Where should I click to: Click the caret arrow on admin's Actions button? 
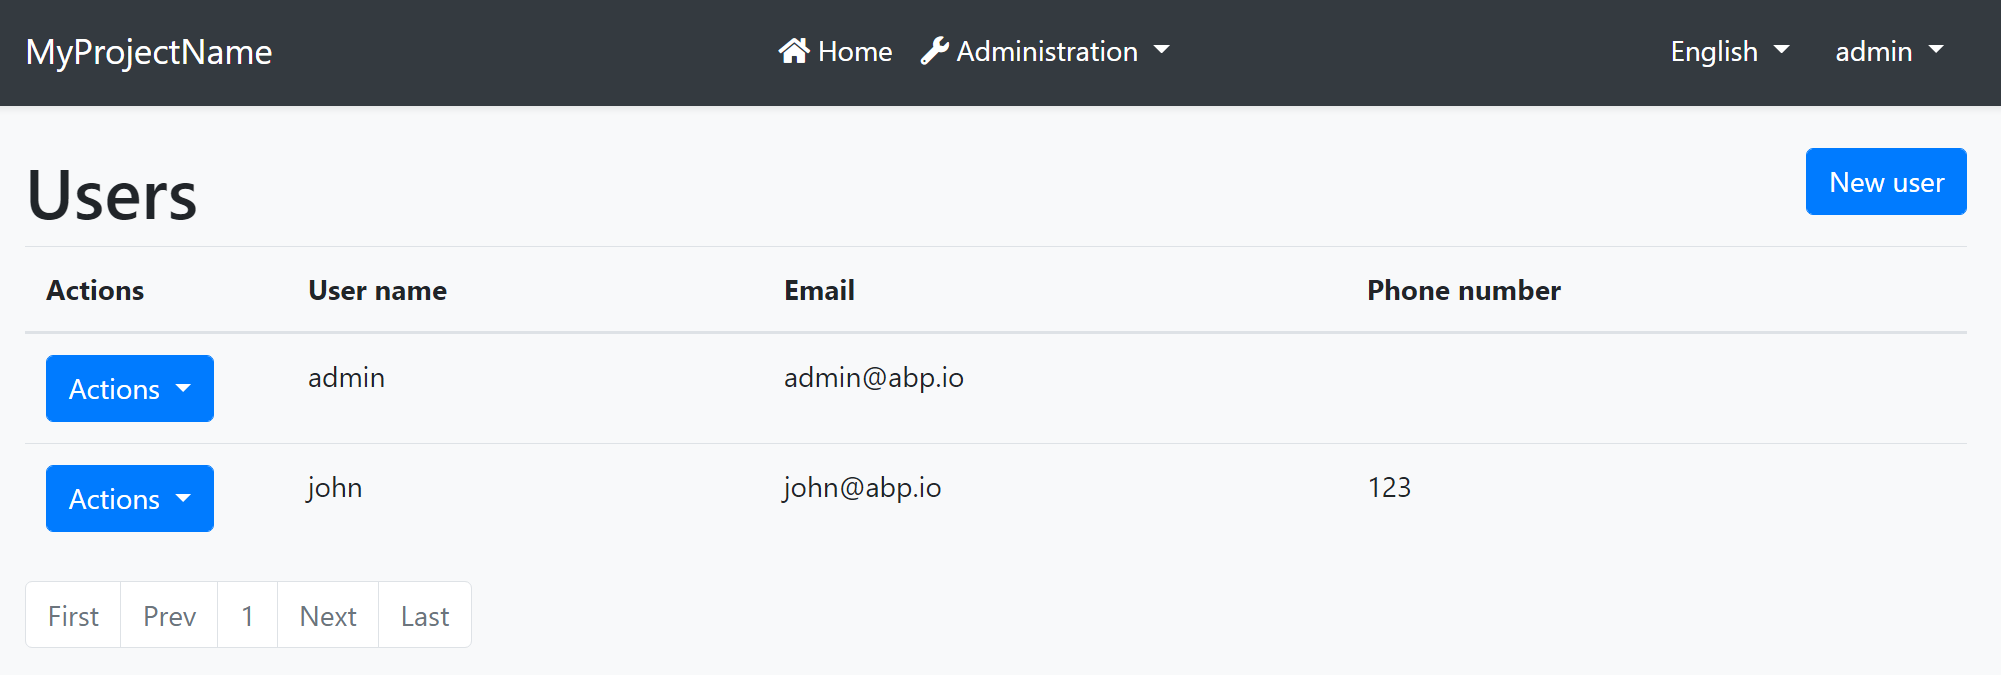(x=184, y=390)
